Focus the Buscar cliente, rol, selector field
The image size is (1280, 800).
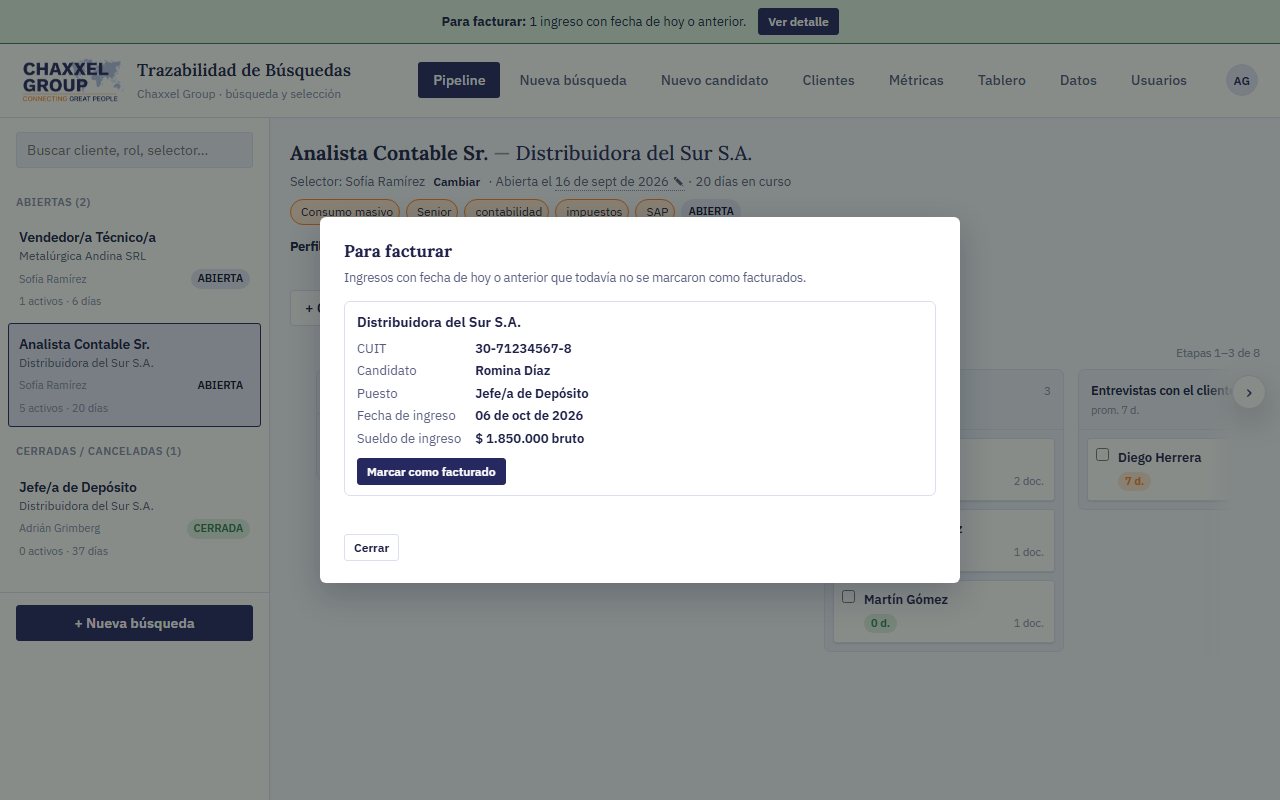[x=134, y=150]
